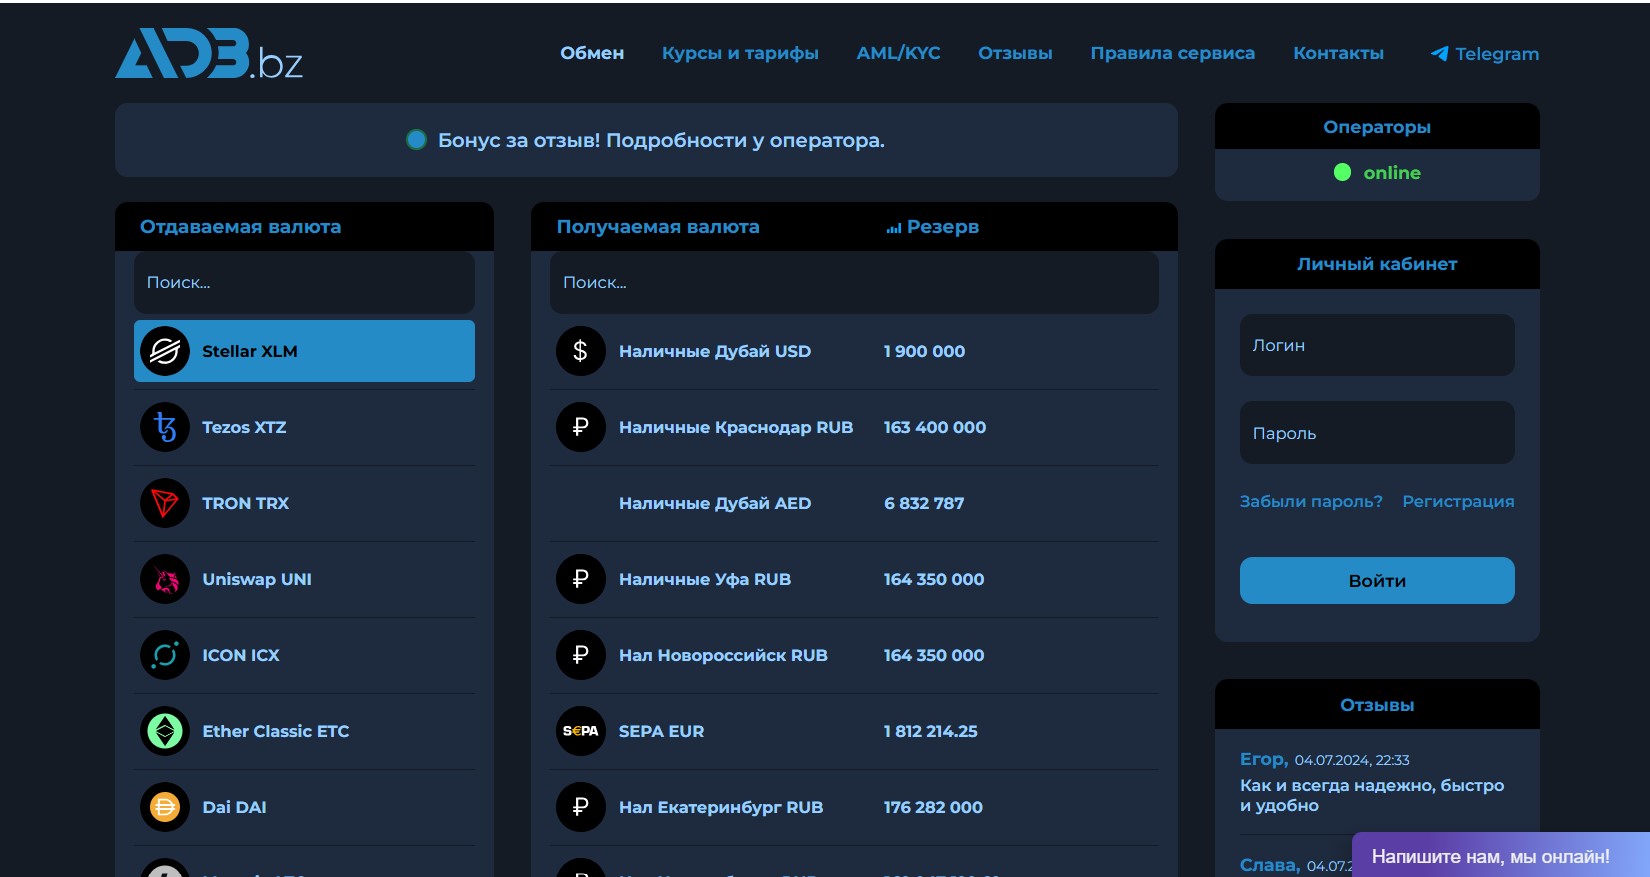
Task: Open the Telegram link in header
Action: [x=1485, y=54]
